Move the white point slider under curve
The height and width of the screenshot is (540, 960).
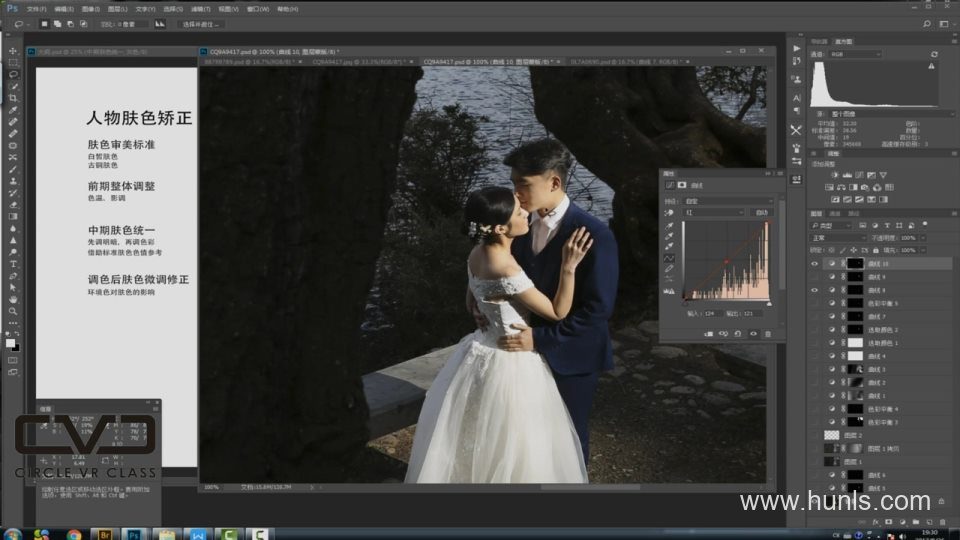pos(769,304)
